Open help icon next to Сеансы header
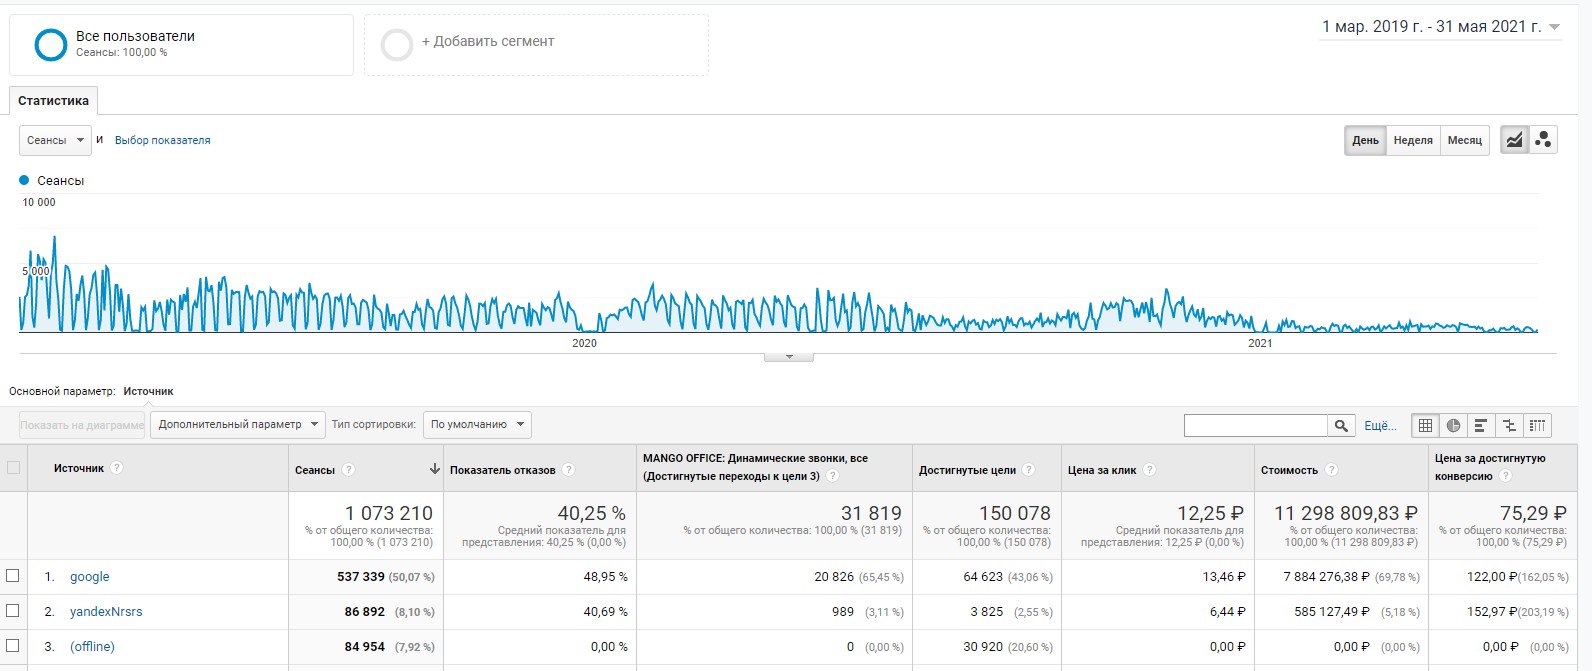This screenshot has height=671, width=1592. point(348,470)
